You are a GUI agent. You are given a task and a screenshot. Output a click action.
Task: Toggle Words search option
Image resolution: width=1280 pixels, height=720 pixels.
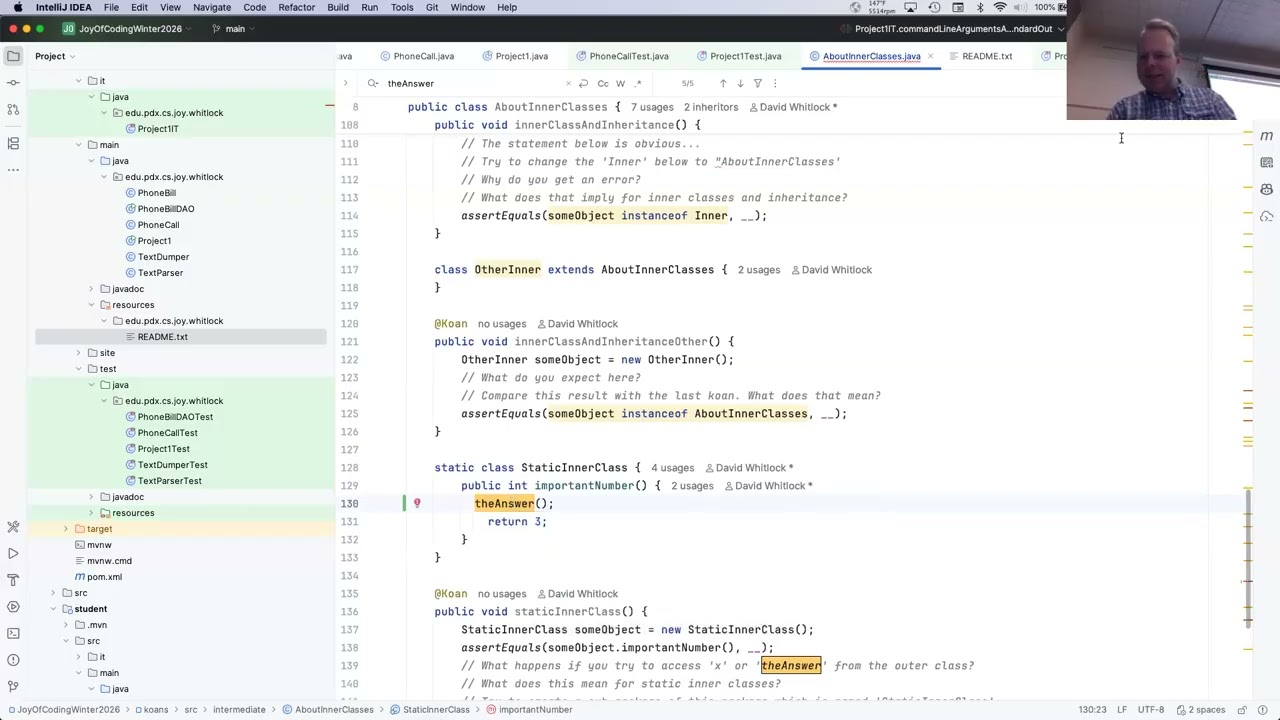[x=620, y=83]
